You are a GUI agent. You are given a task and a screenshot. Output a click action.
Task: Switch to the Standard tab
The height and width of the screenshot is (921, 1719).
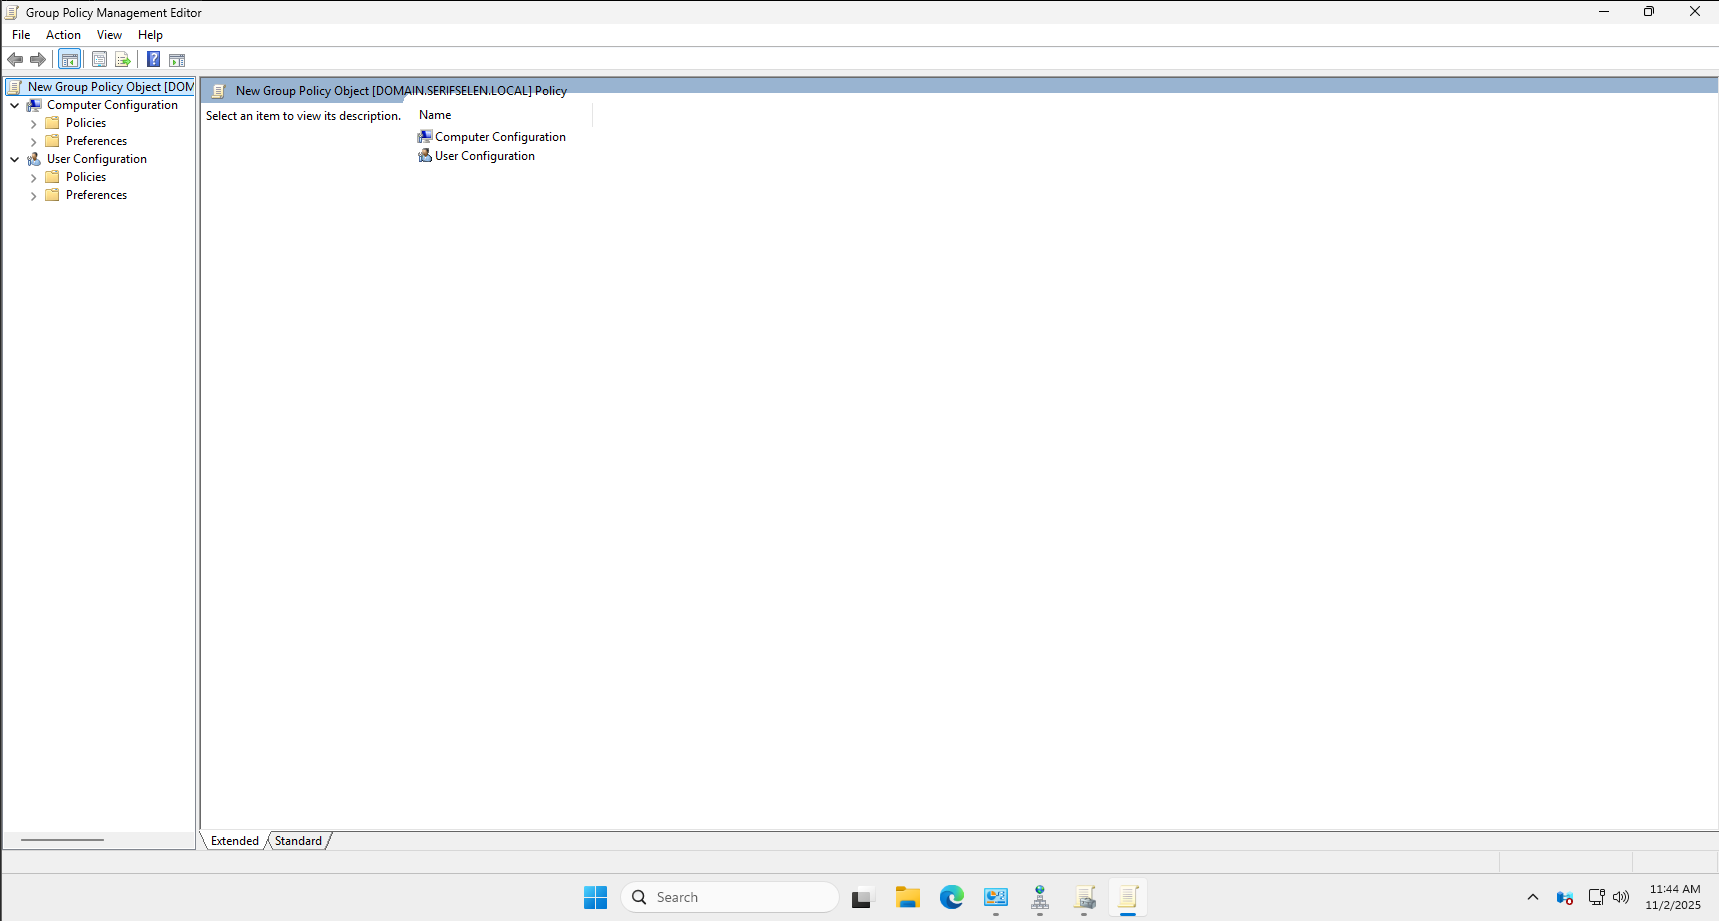[298, 841]
